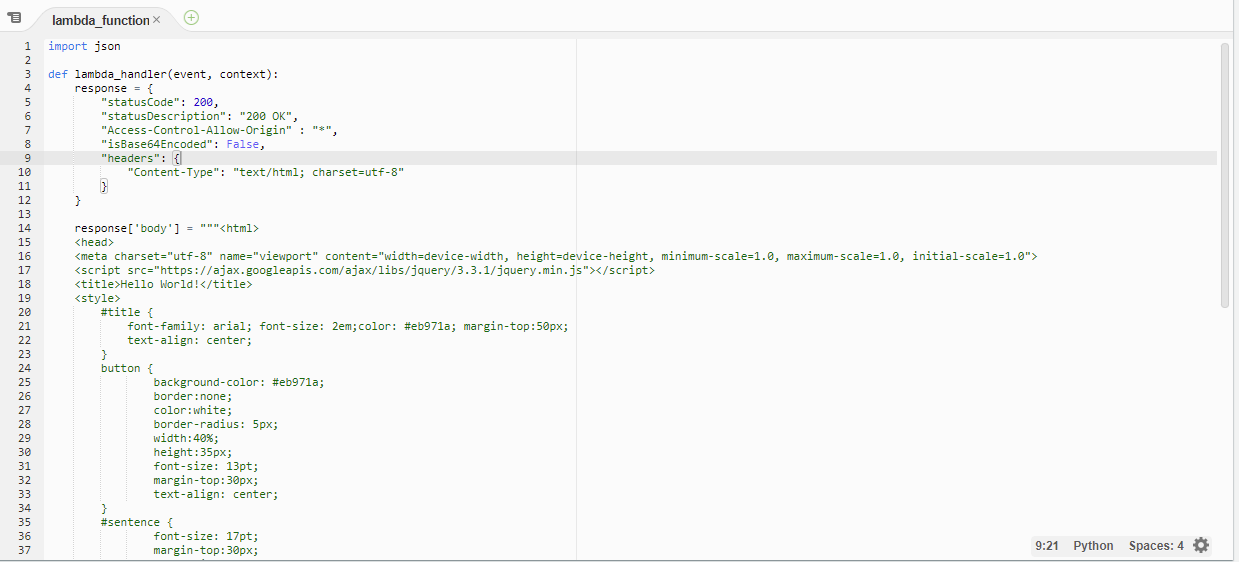Image resolution: width=1239 pixels, height=562 pixels.
Task: Click the response['body'] = """<html> line
Action: [166, 228]
